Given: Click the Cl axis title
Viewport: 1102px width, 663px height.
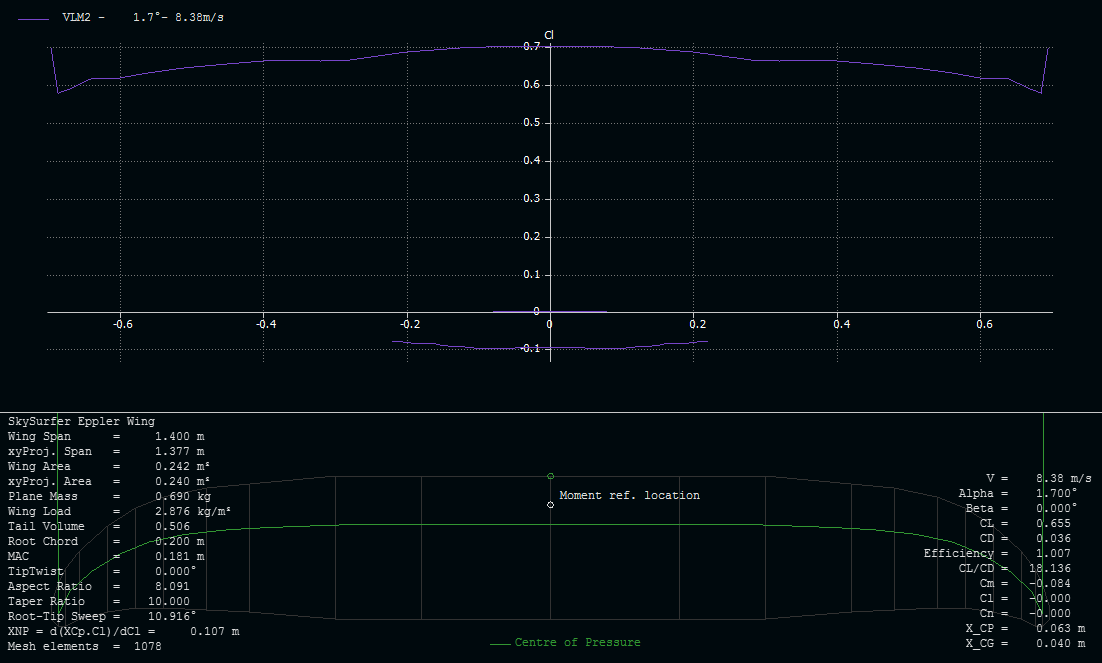Looking at the screenshot, I should pos(549,35).
